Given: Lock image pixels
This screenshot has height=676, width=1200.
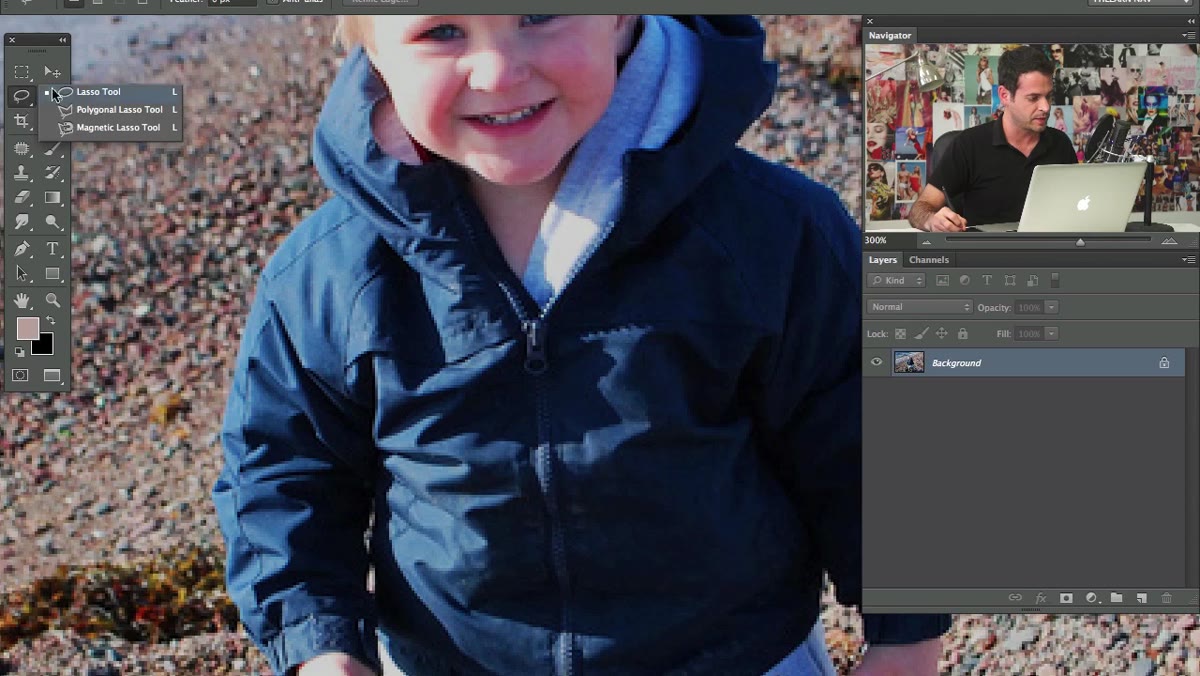Looking at the screenshot, I should 921,334.
